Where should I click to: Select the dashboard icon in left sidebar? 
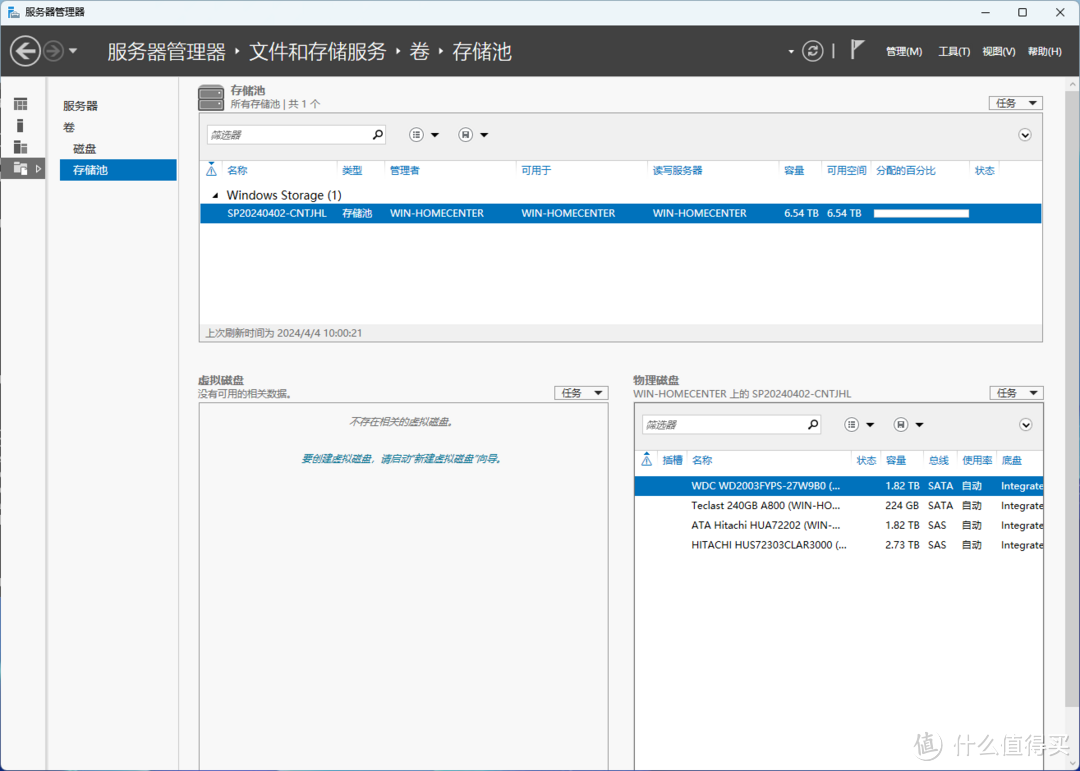click(21, 104)
